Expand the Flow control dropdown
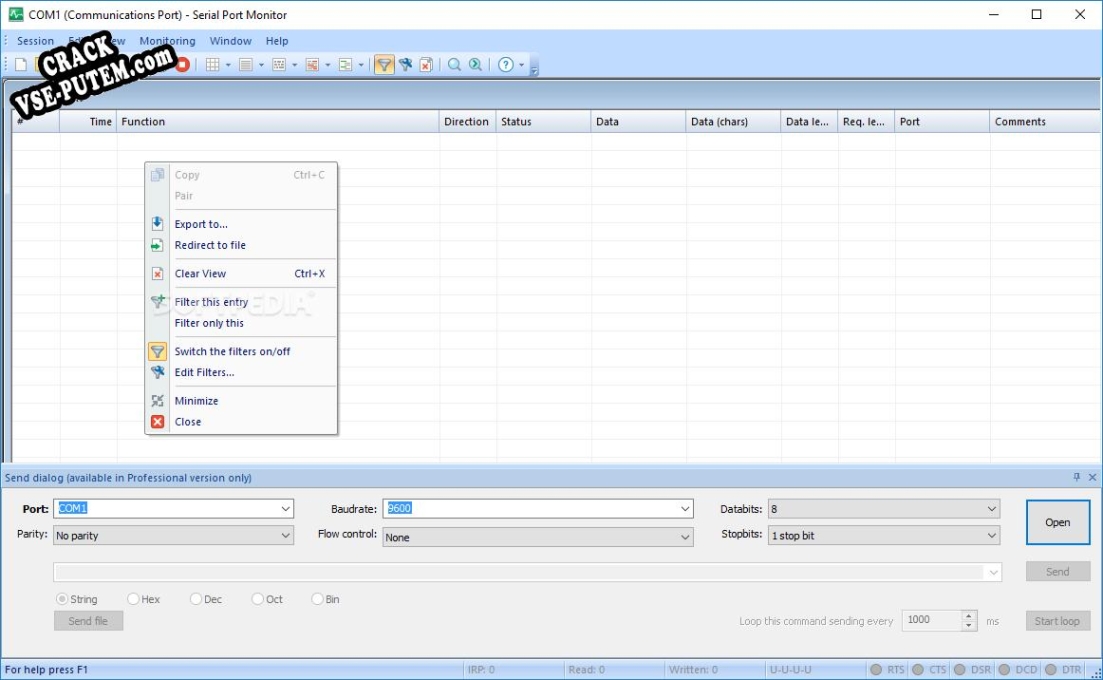Viewport: 1103px width, 680px height. pyautogui.click(x=684, y=537)
